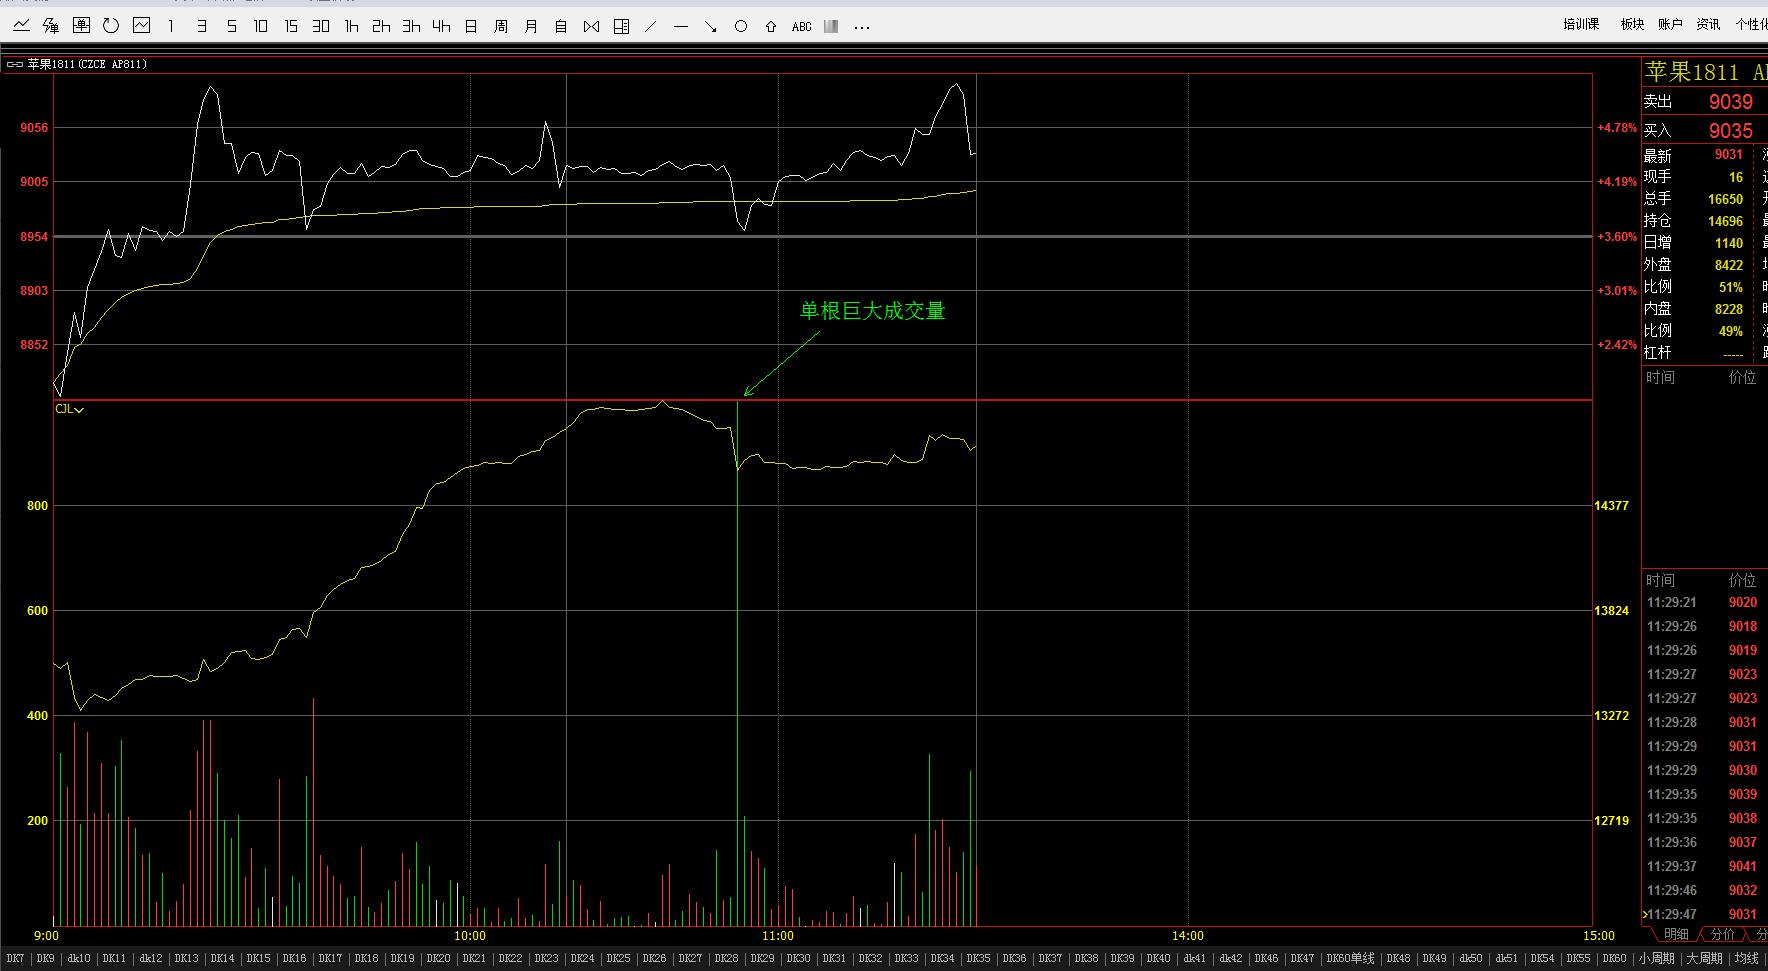
Task: Click the 持仓 value 14696
Action: pos(1725,221)
